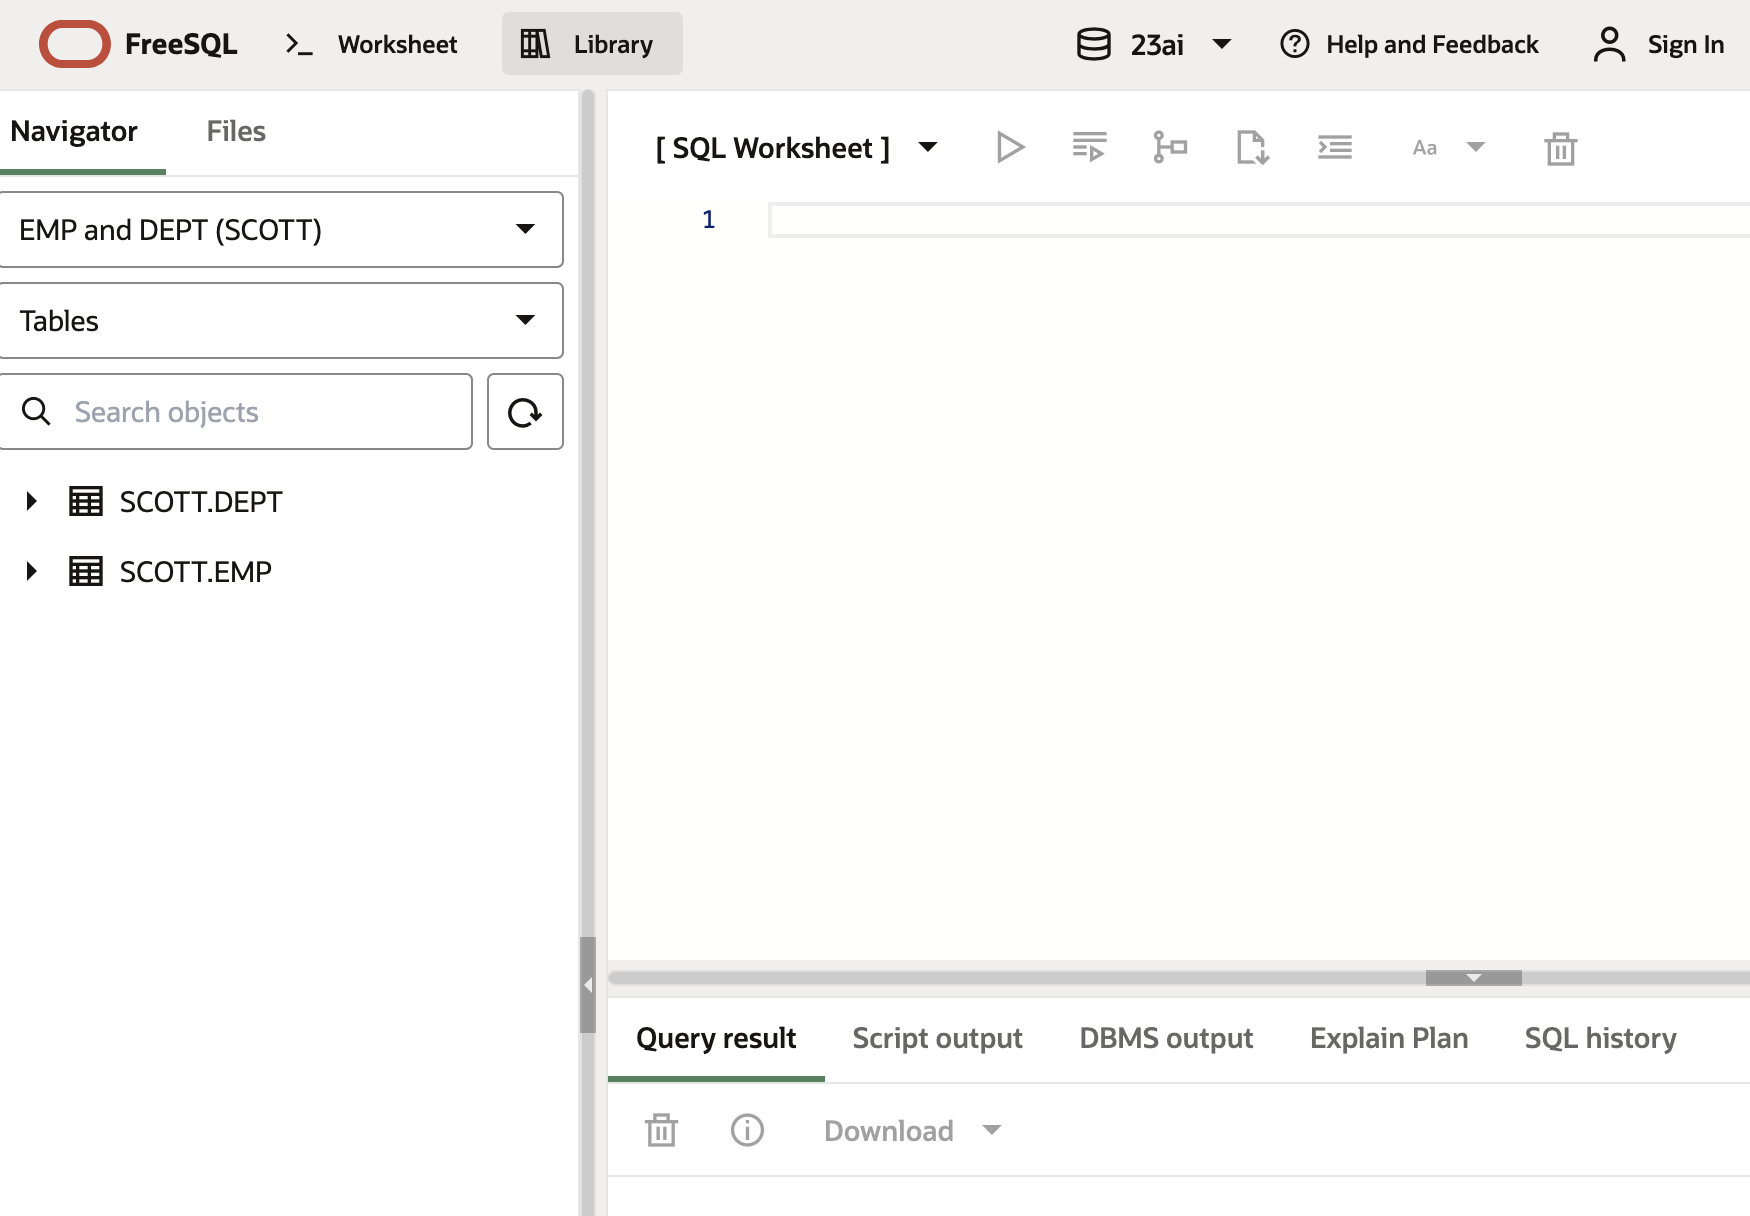Run the SQL statement with play icon
1750x1216 pixels.
(1010, 148)
